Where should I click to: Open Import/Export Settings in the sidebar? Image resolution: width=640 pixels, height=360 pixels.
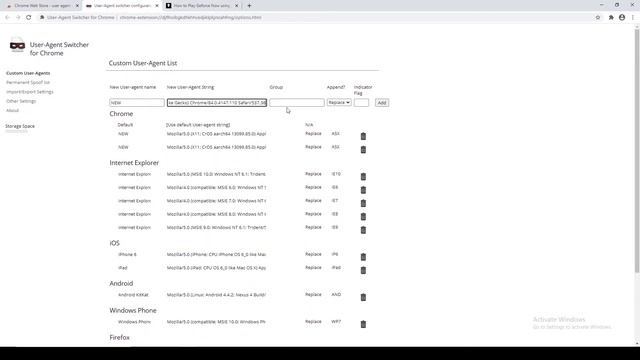point(30,92)
